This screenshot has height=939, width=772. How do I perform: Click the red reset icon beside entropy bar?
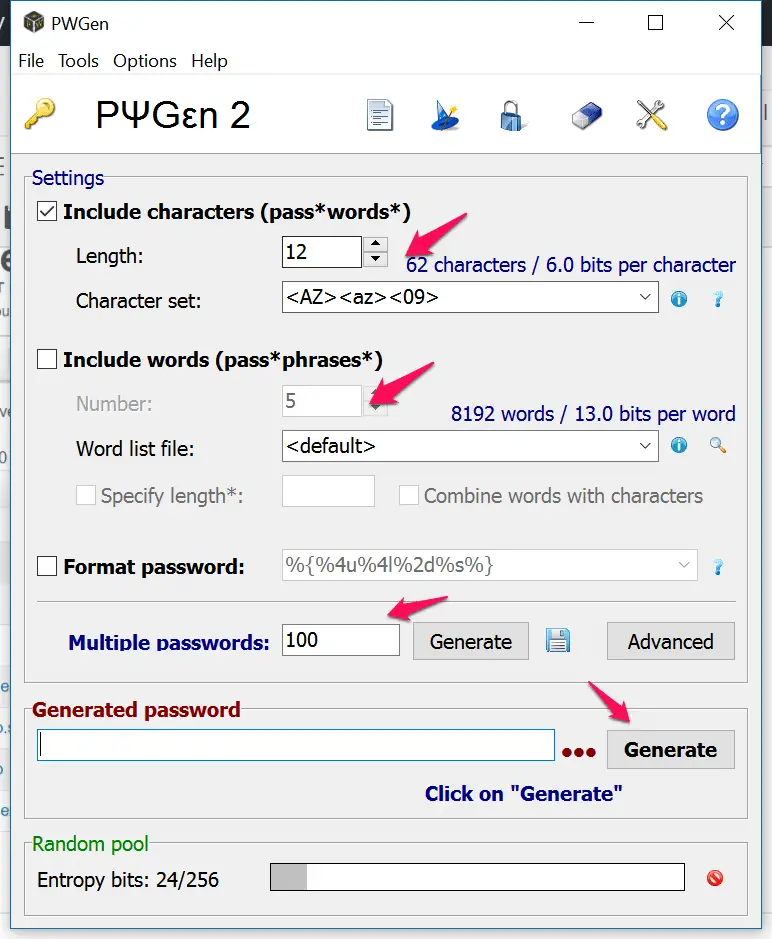pyautogui.click(x=714, y=878)
